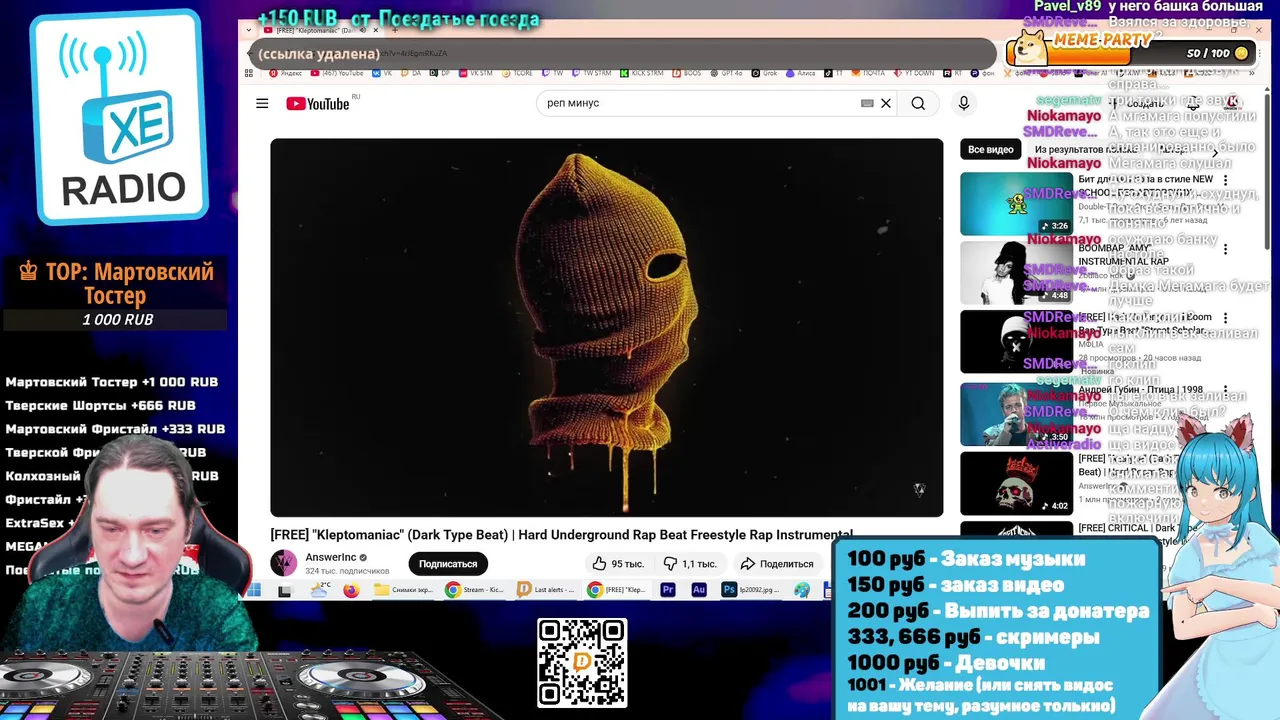Viewport: 1280px width, 720px height.
Task: Open the AnswerInc channel avatar
Action: 284,563
